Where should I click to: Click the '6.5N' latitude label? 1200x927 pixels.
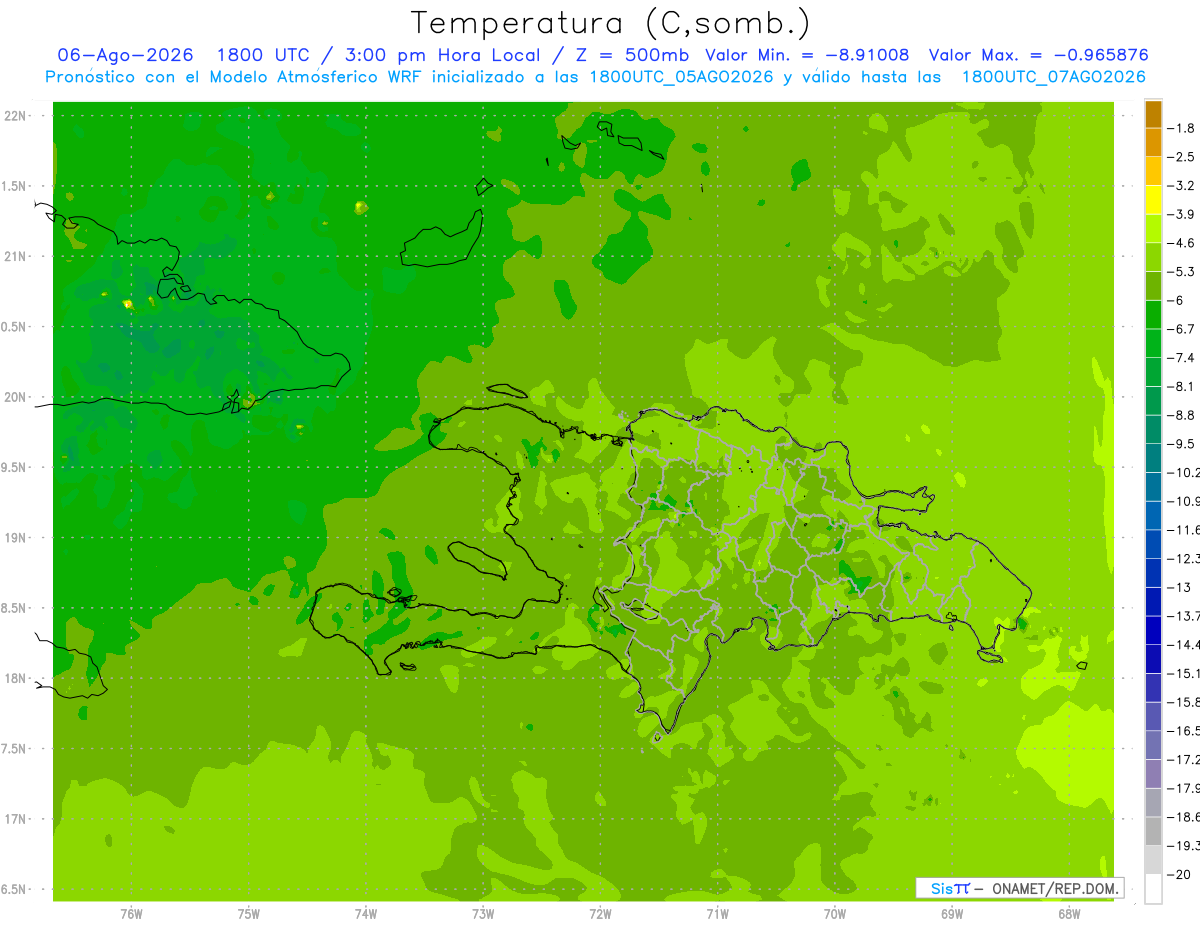(14, 889)
